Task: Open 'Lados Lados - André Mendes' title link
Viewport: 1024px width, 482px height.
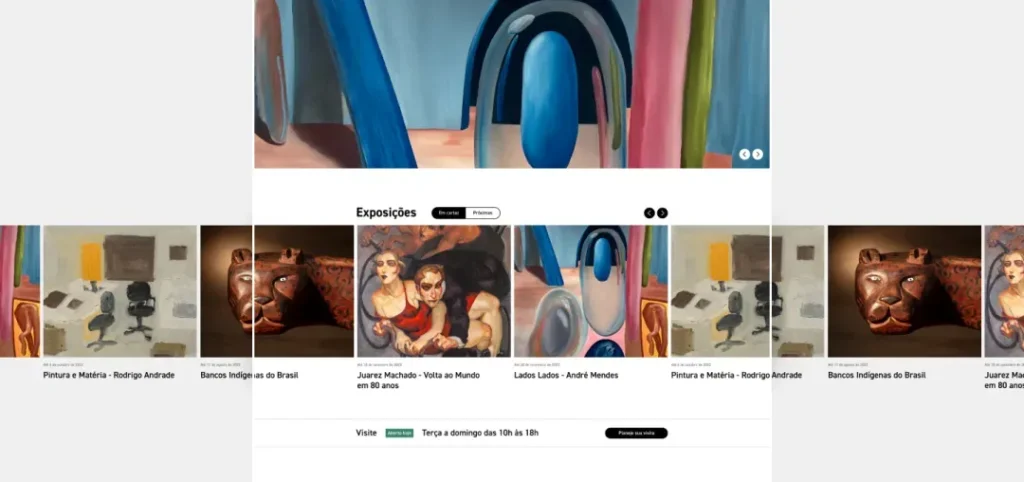Action: pyautogui.click(x=566, y=375)
